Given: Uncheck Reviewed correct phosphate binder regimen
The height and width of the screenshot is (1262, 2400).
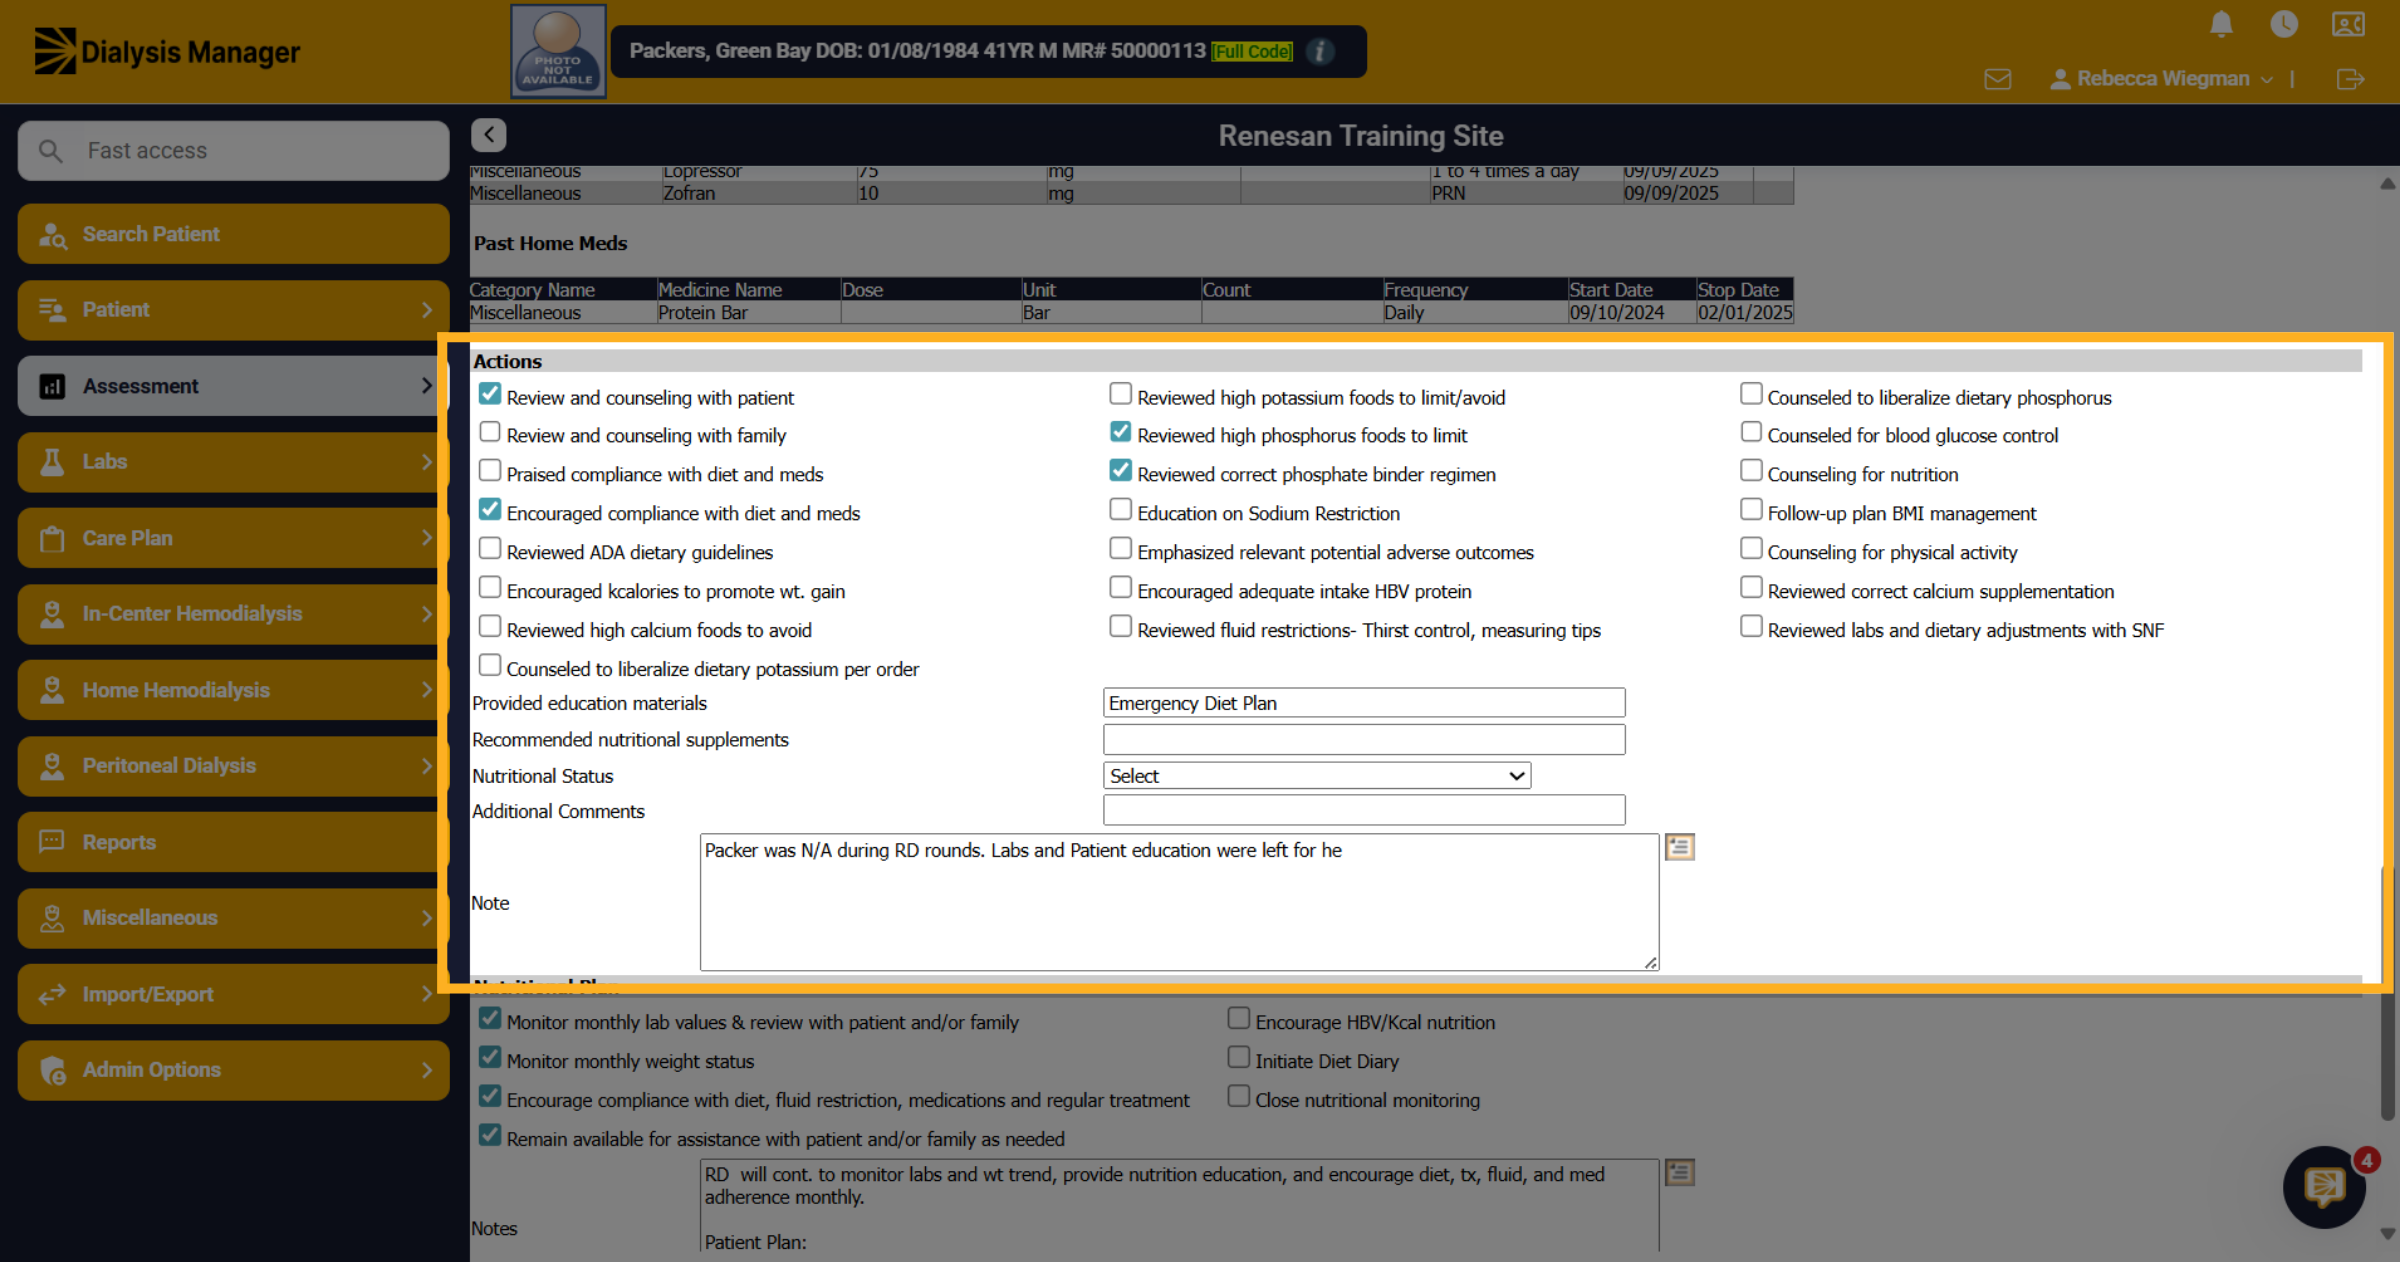Looking at the screenshot, I should [x=1121, y=470].
